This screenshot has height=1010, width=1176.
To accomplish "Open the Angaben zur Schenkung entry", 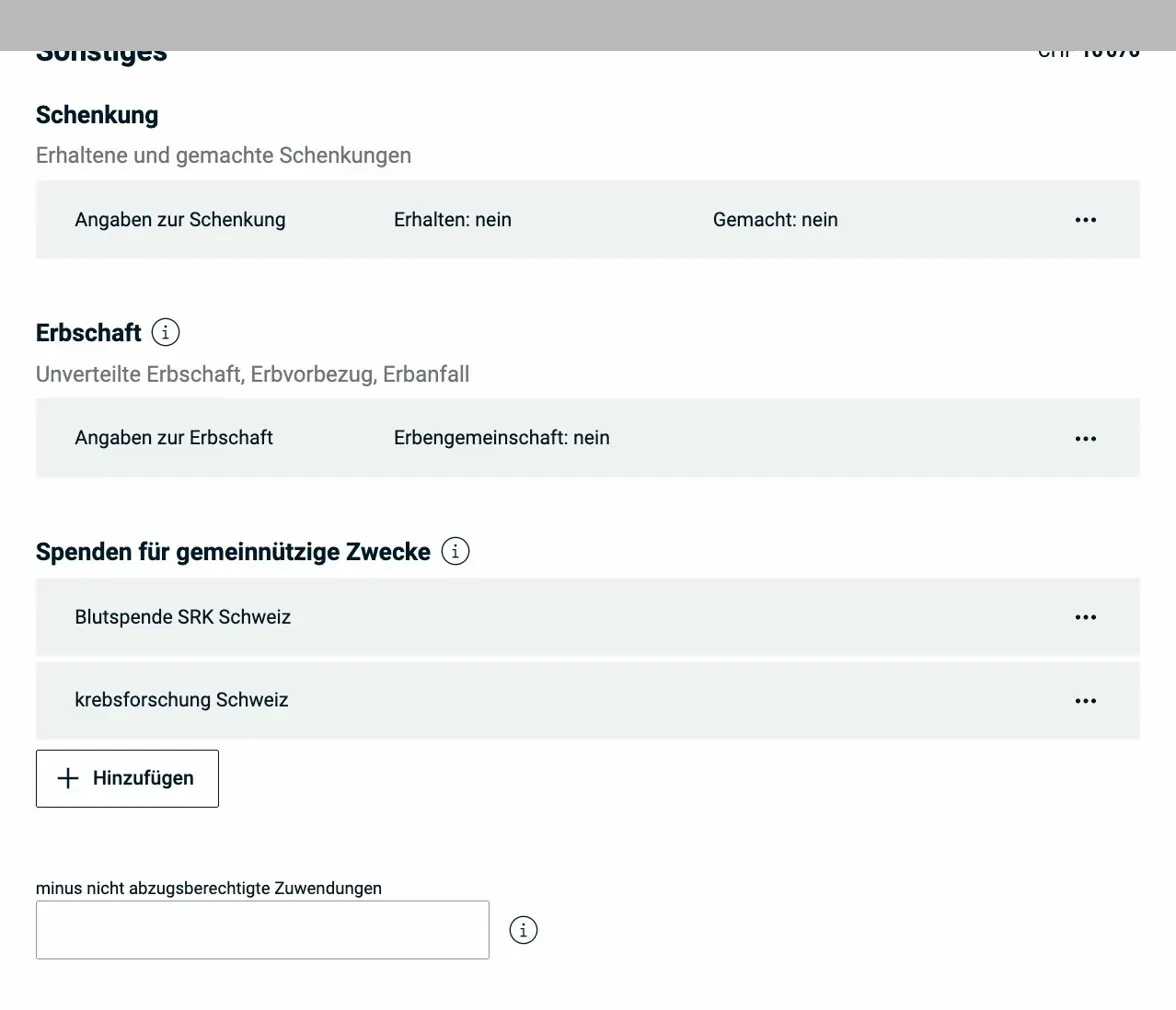I will (x=179, y=219).
